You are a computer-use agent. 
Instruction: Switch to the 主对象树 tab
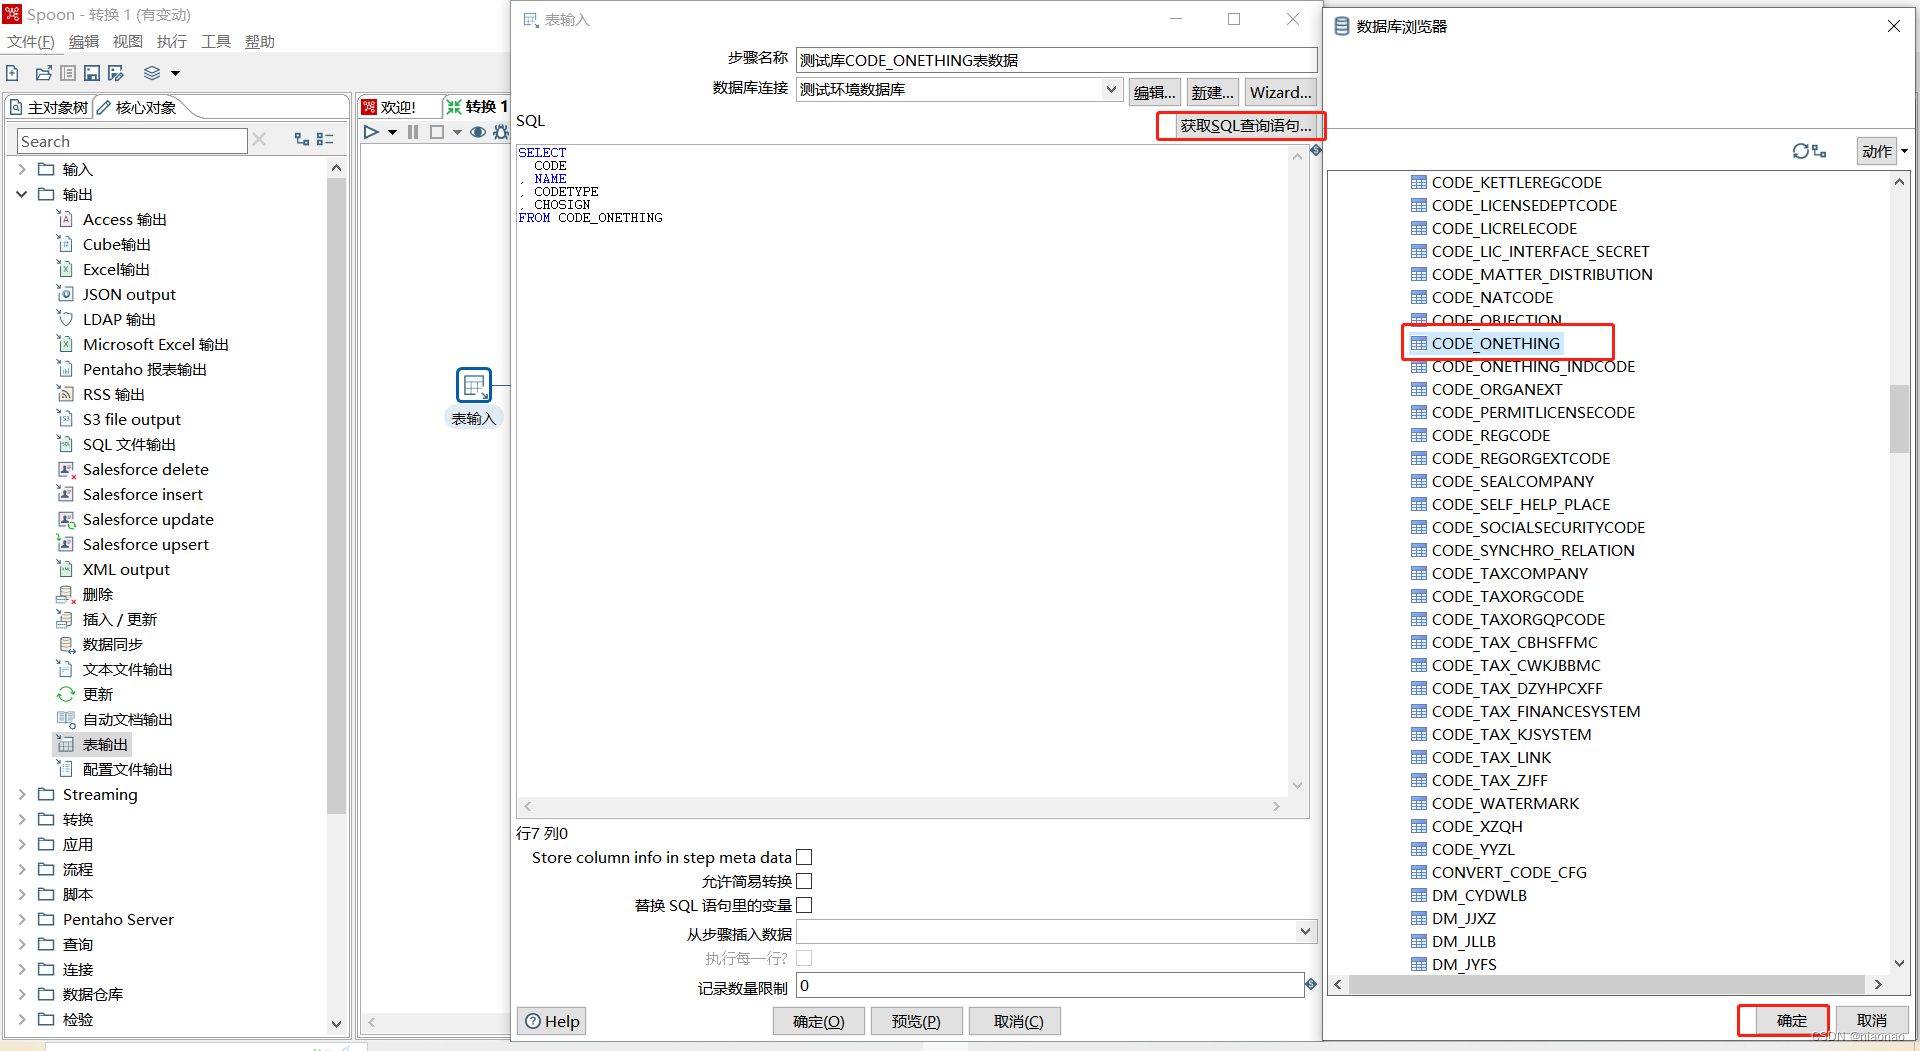48,107
